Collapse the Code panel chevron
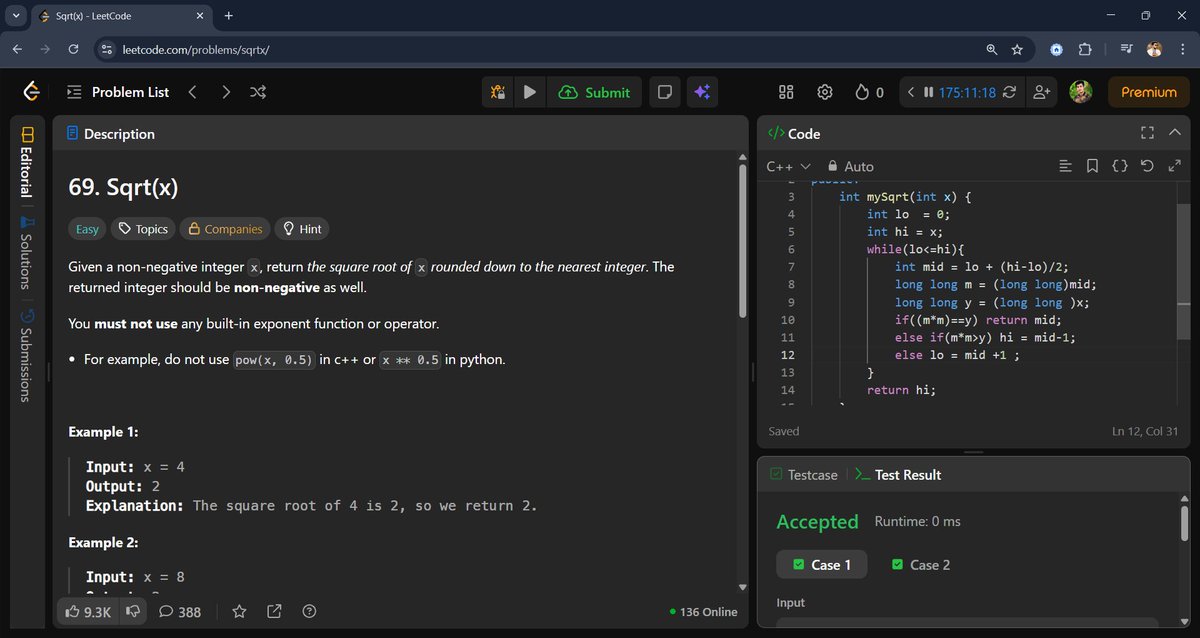 click(x=1175, y=133)
